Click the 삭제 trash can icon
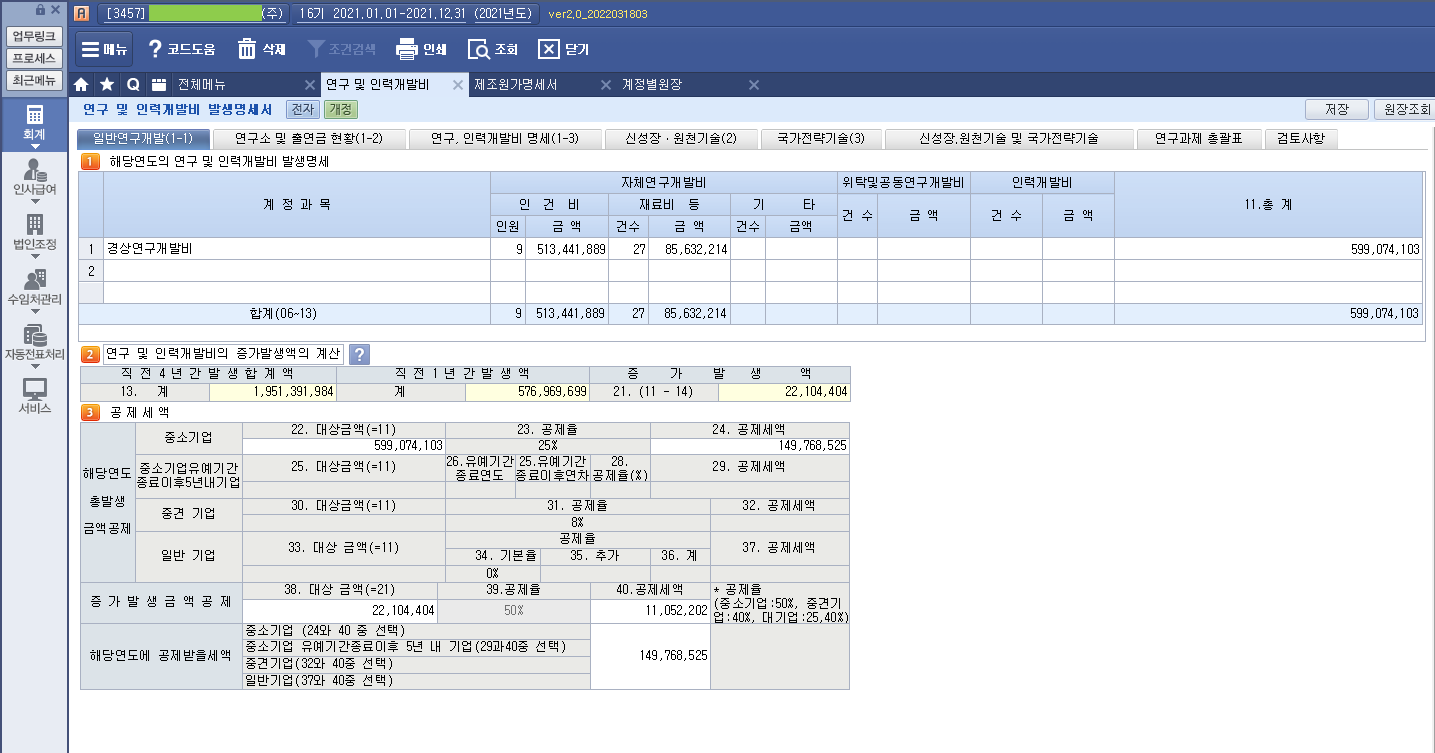1435x753 pixels. point(247,49)
